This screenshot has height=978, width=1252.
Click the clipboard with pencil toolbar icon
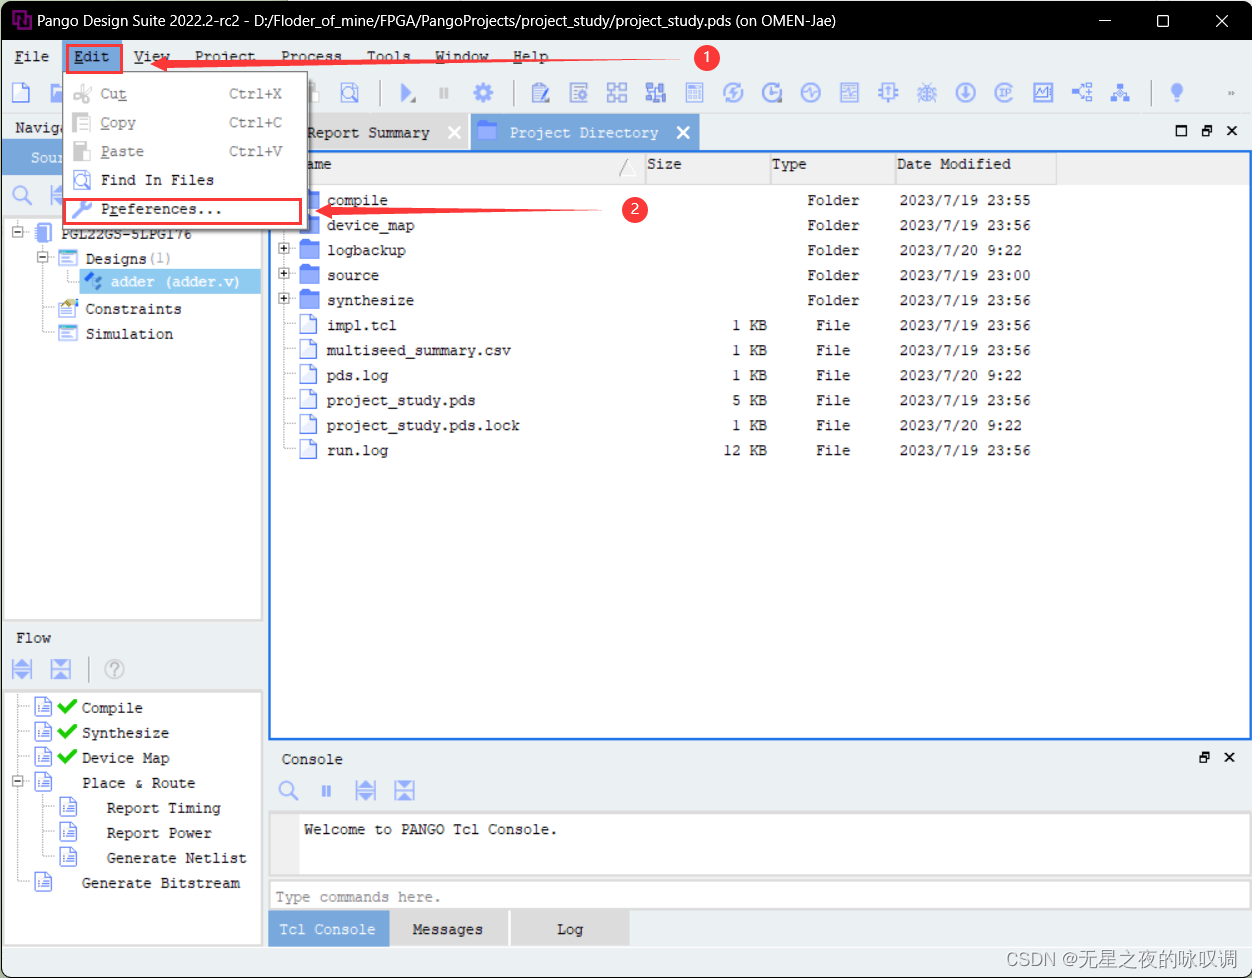tap(540, 93)
